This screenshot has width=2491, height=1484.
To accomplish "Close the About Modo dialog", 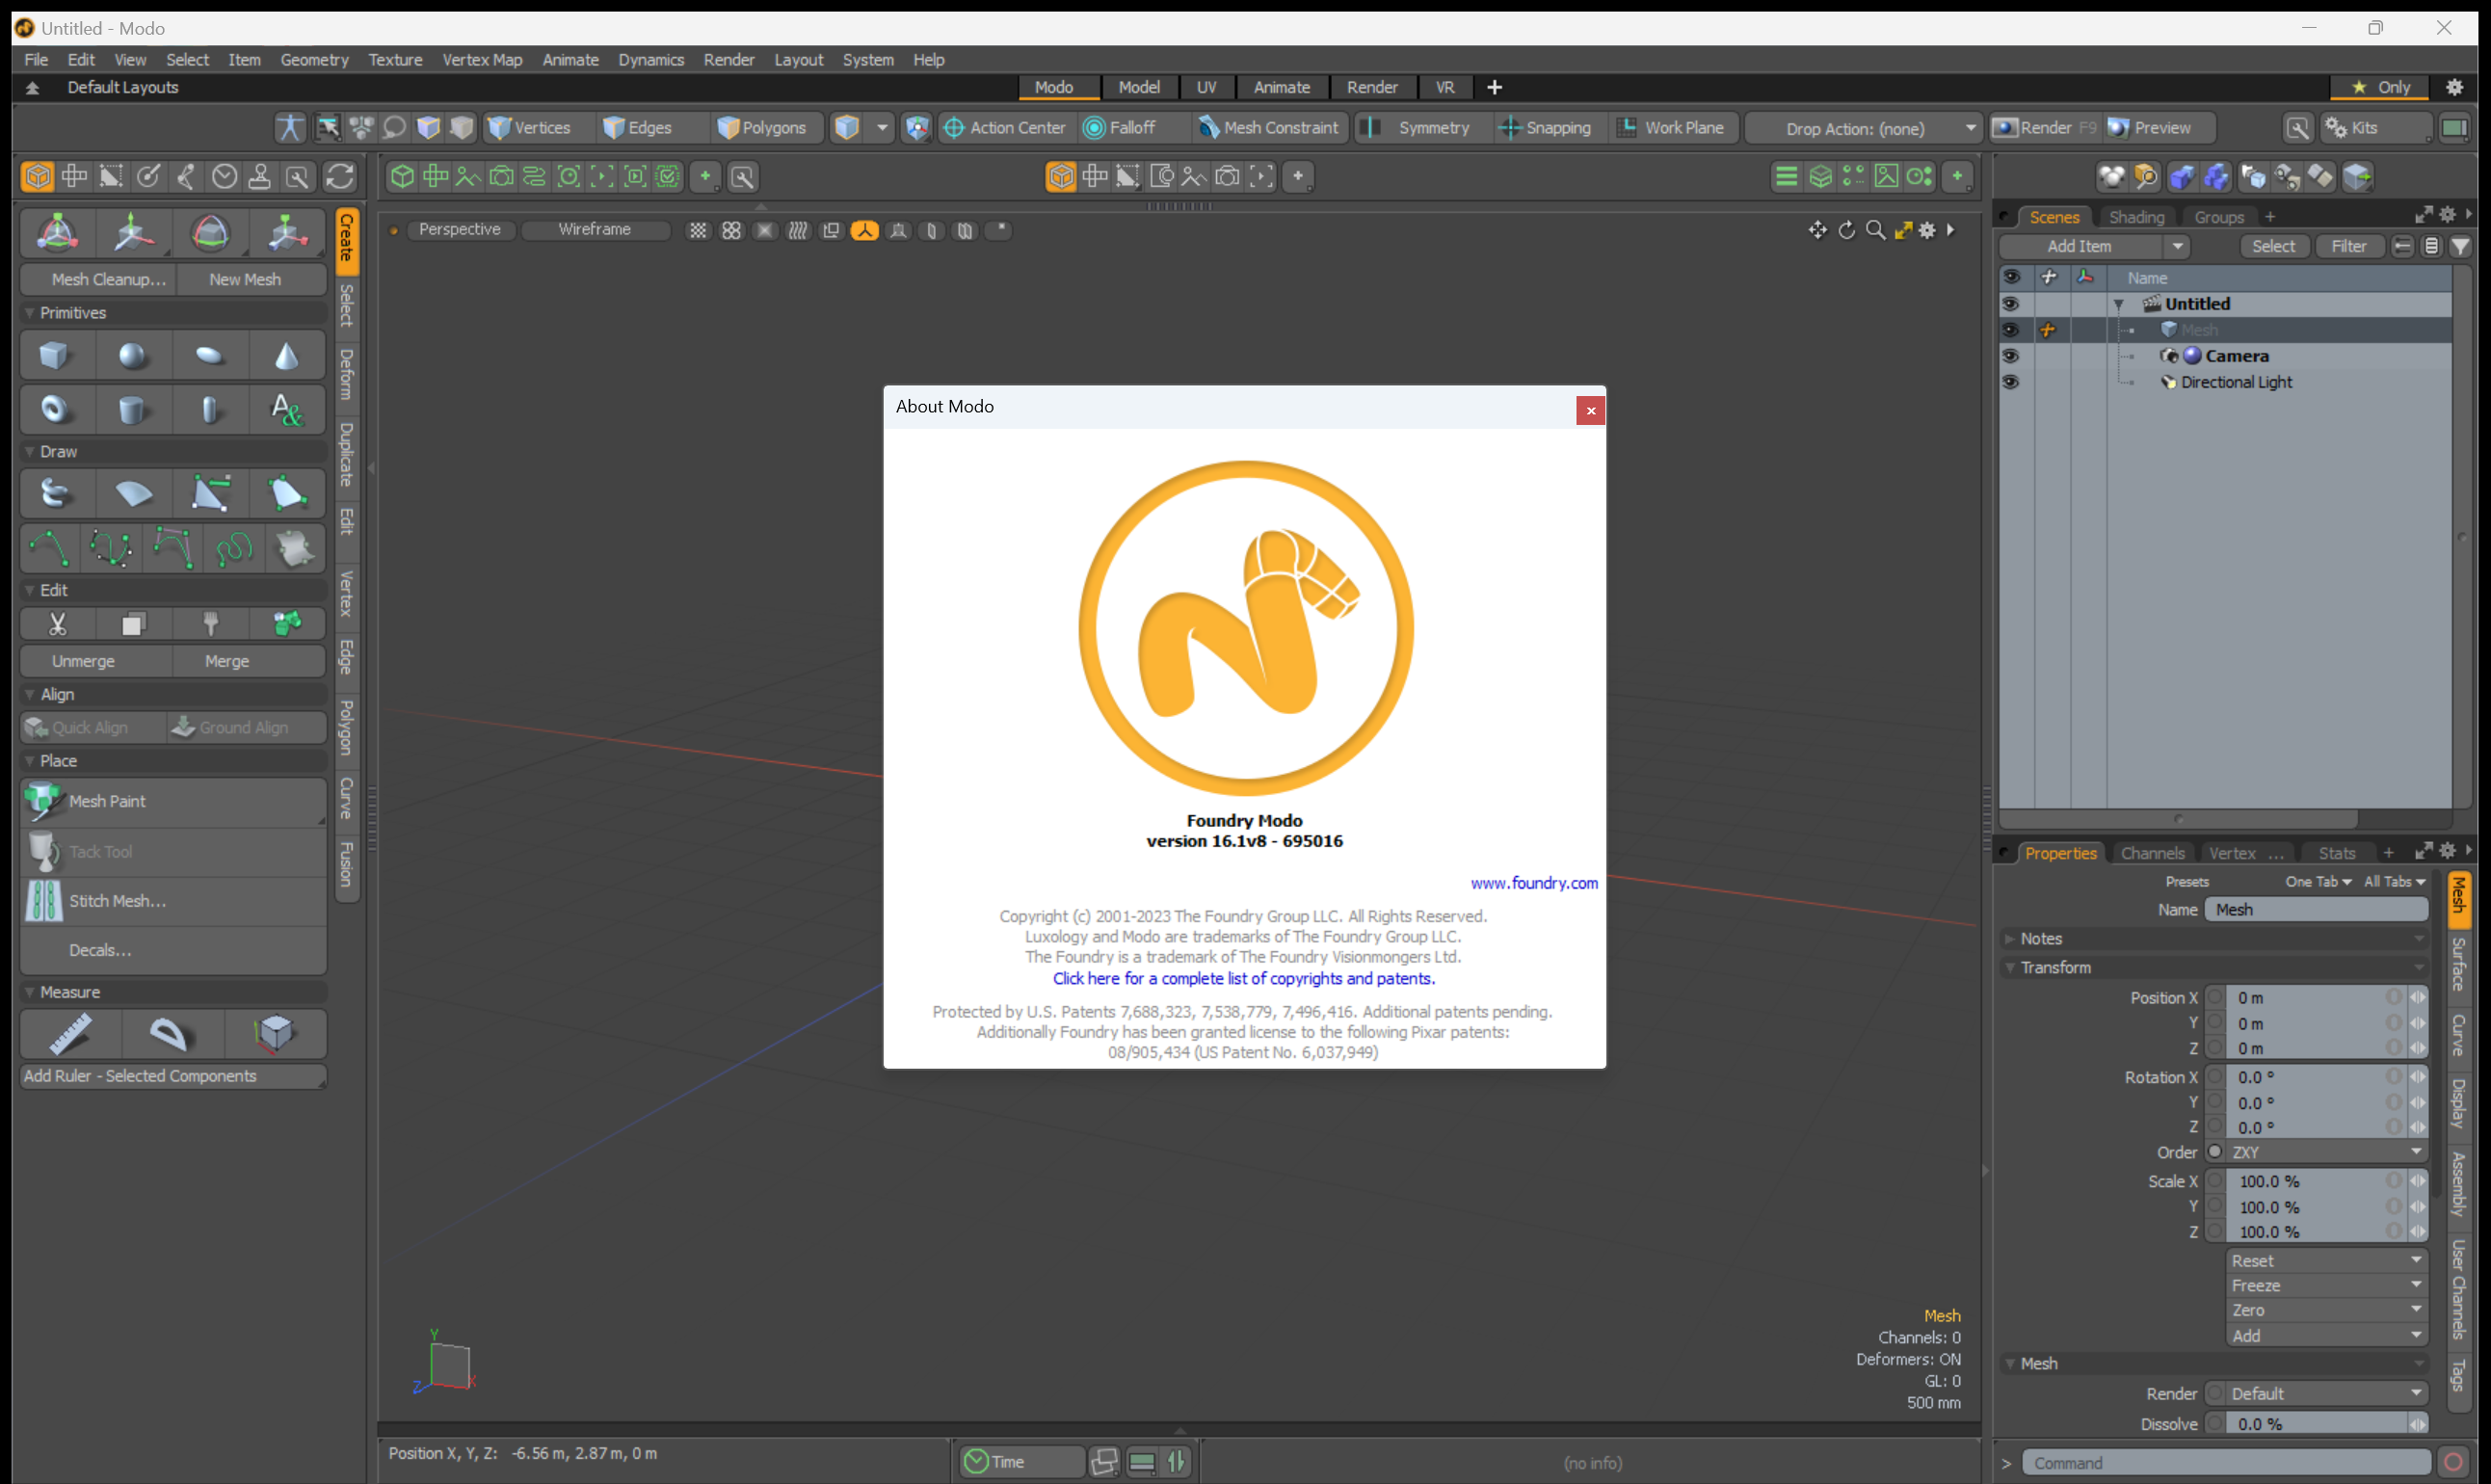I will tap(1590, 410).
